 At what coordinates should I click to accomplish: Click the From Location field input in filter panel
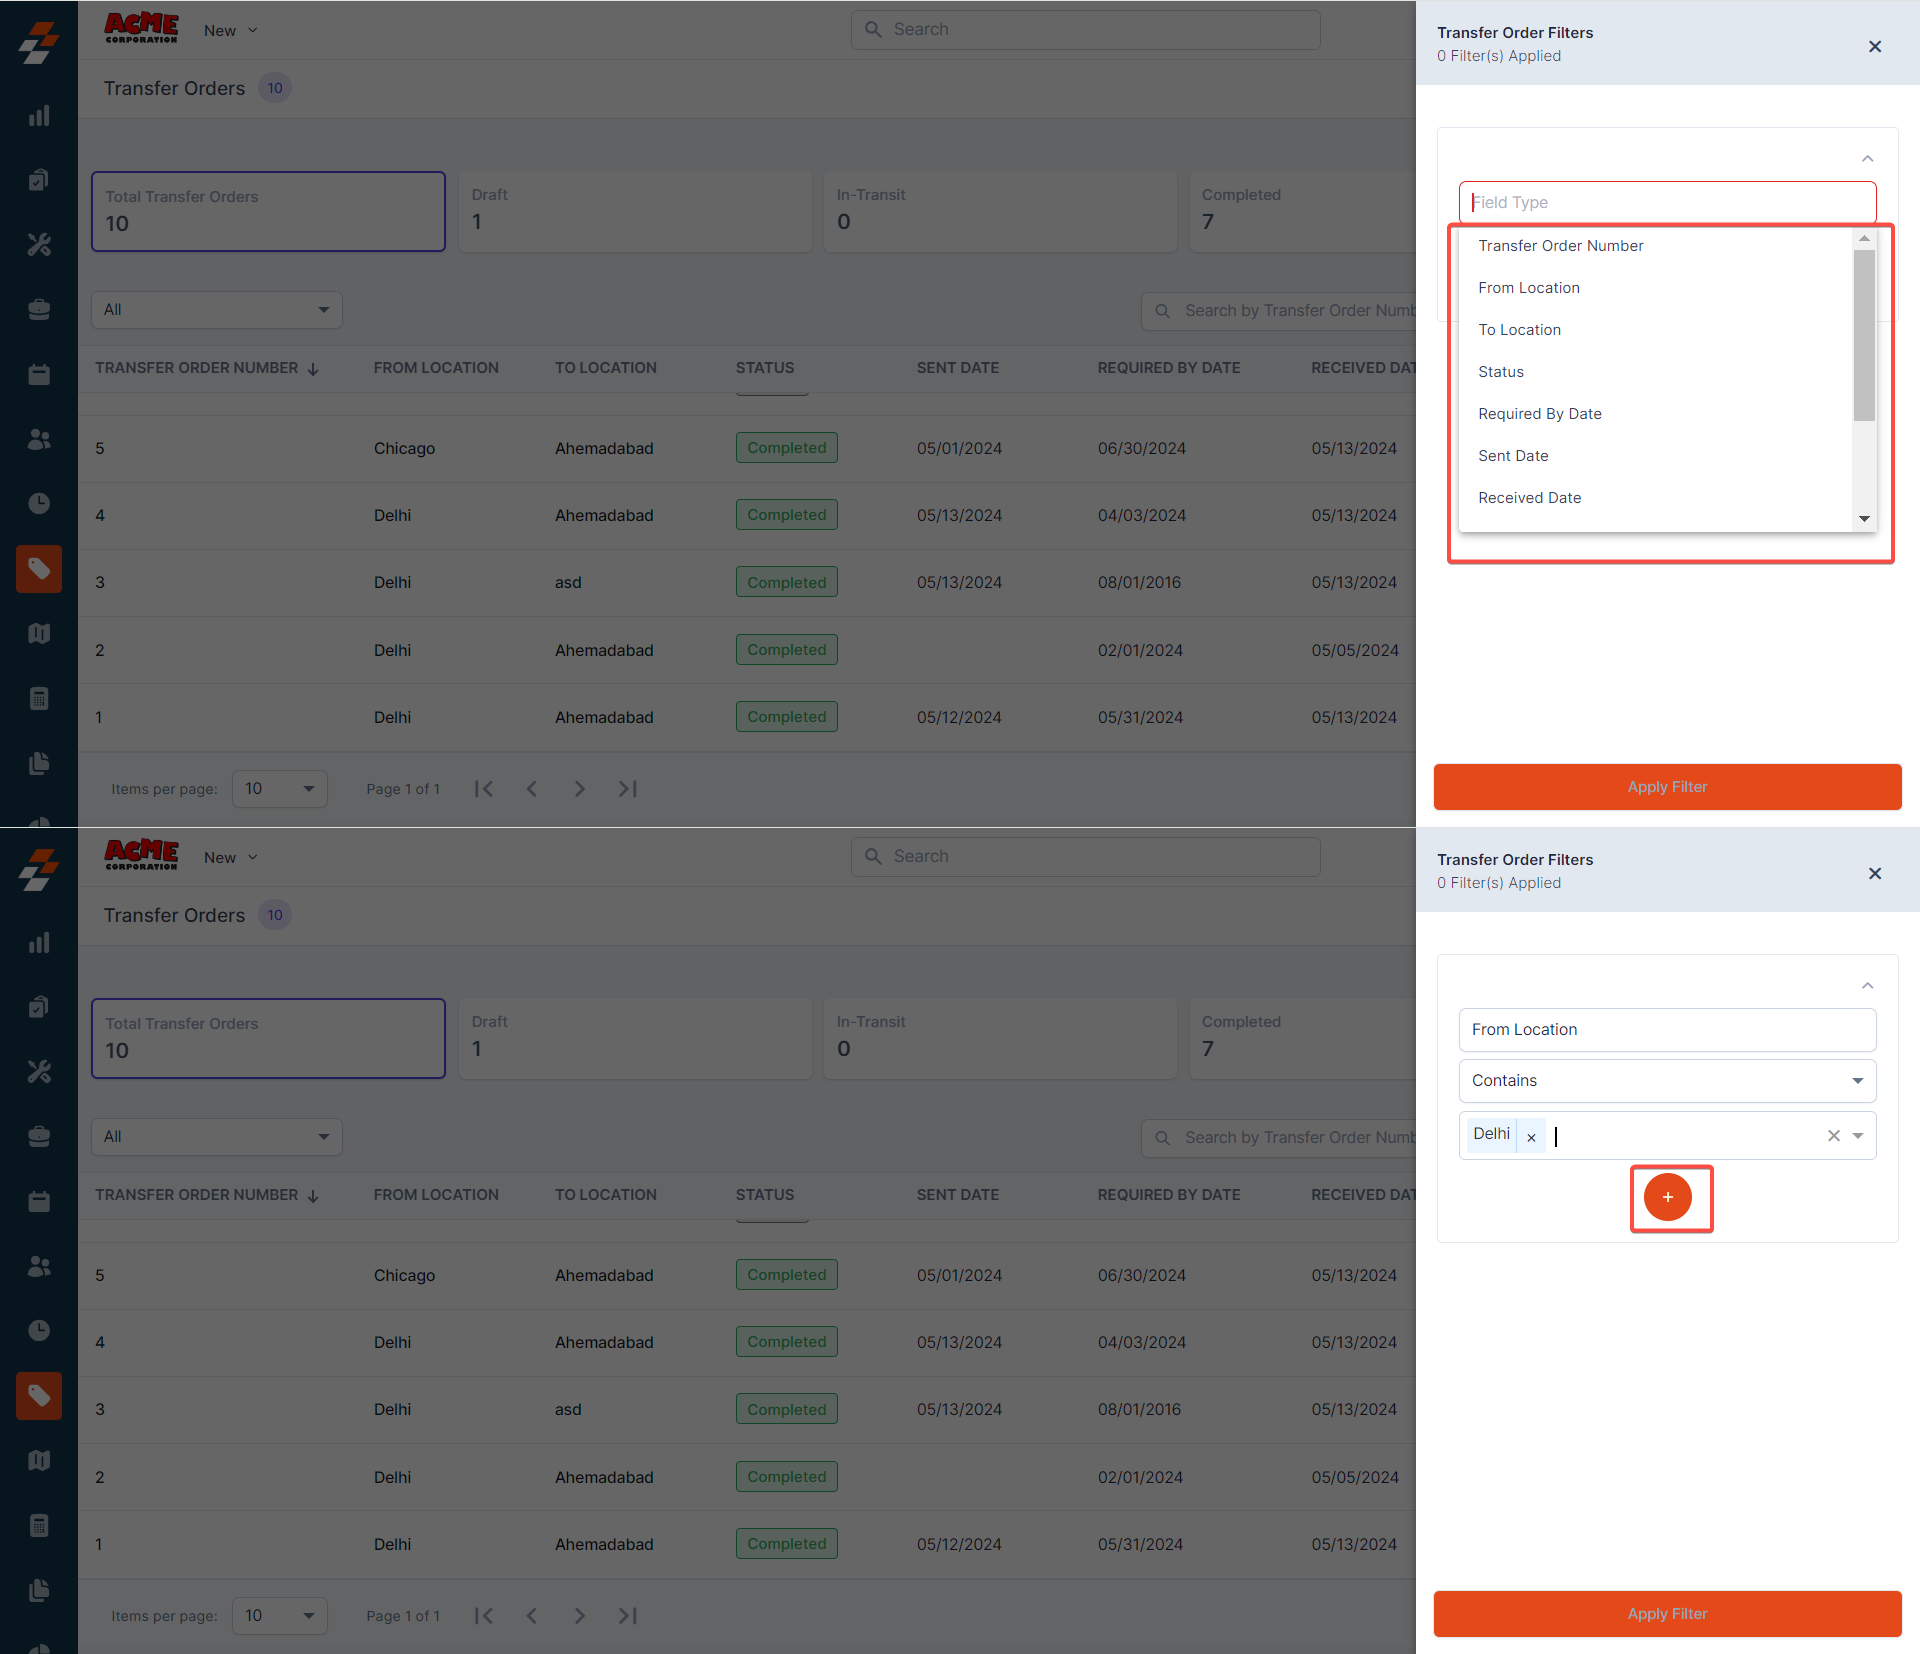tap(1667, 1029)
